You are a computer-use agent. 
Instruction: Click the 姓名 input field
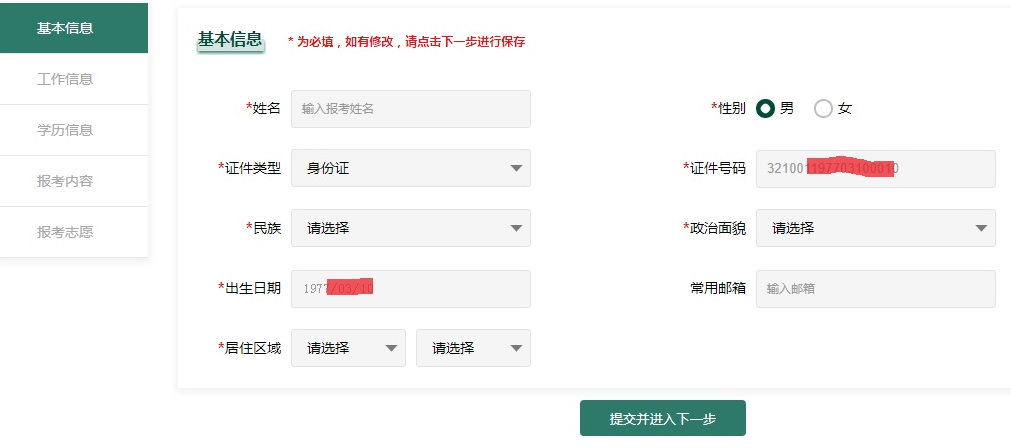point(410,108)
